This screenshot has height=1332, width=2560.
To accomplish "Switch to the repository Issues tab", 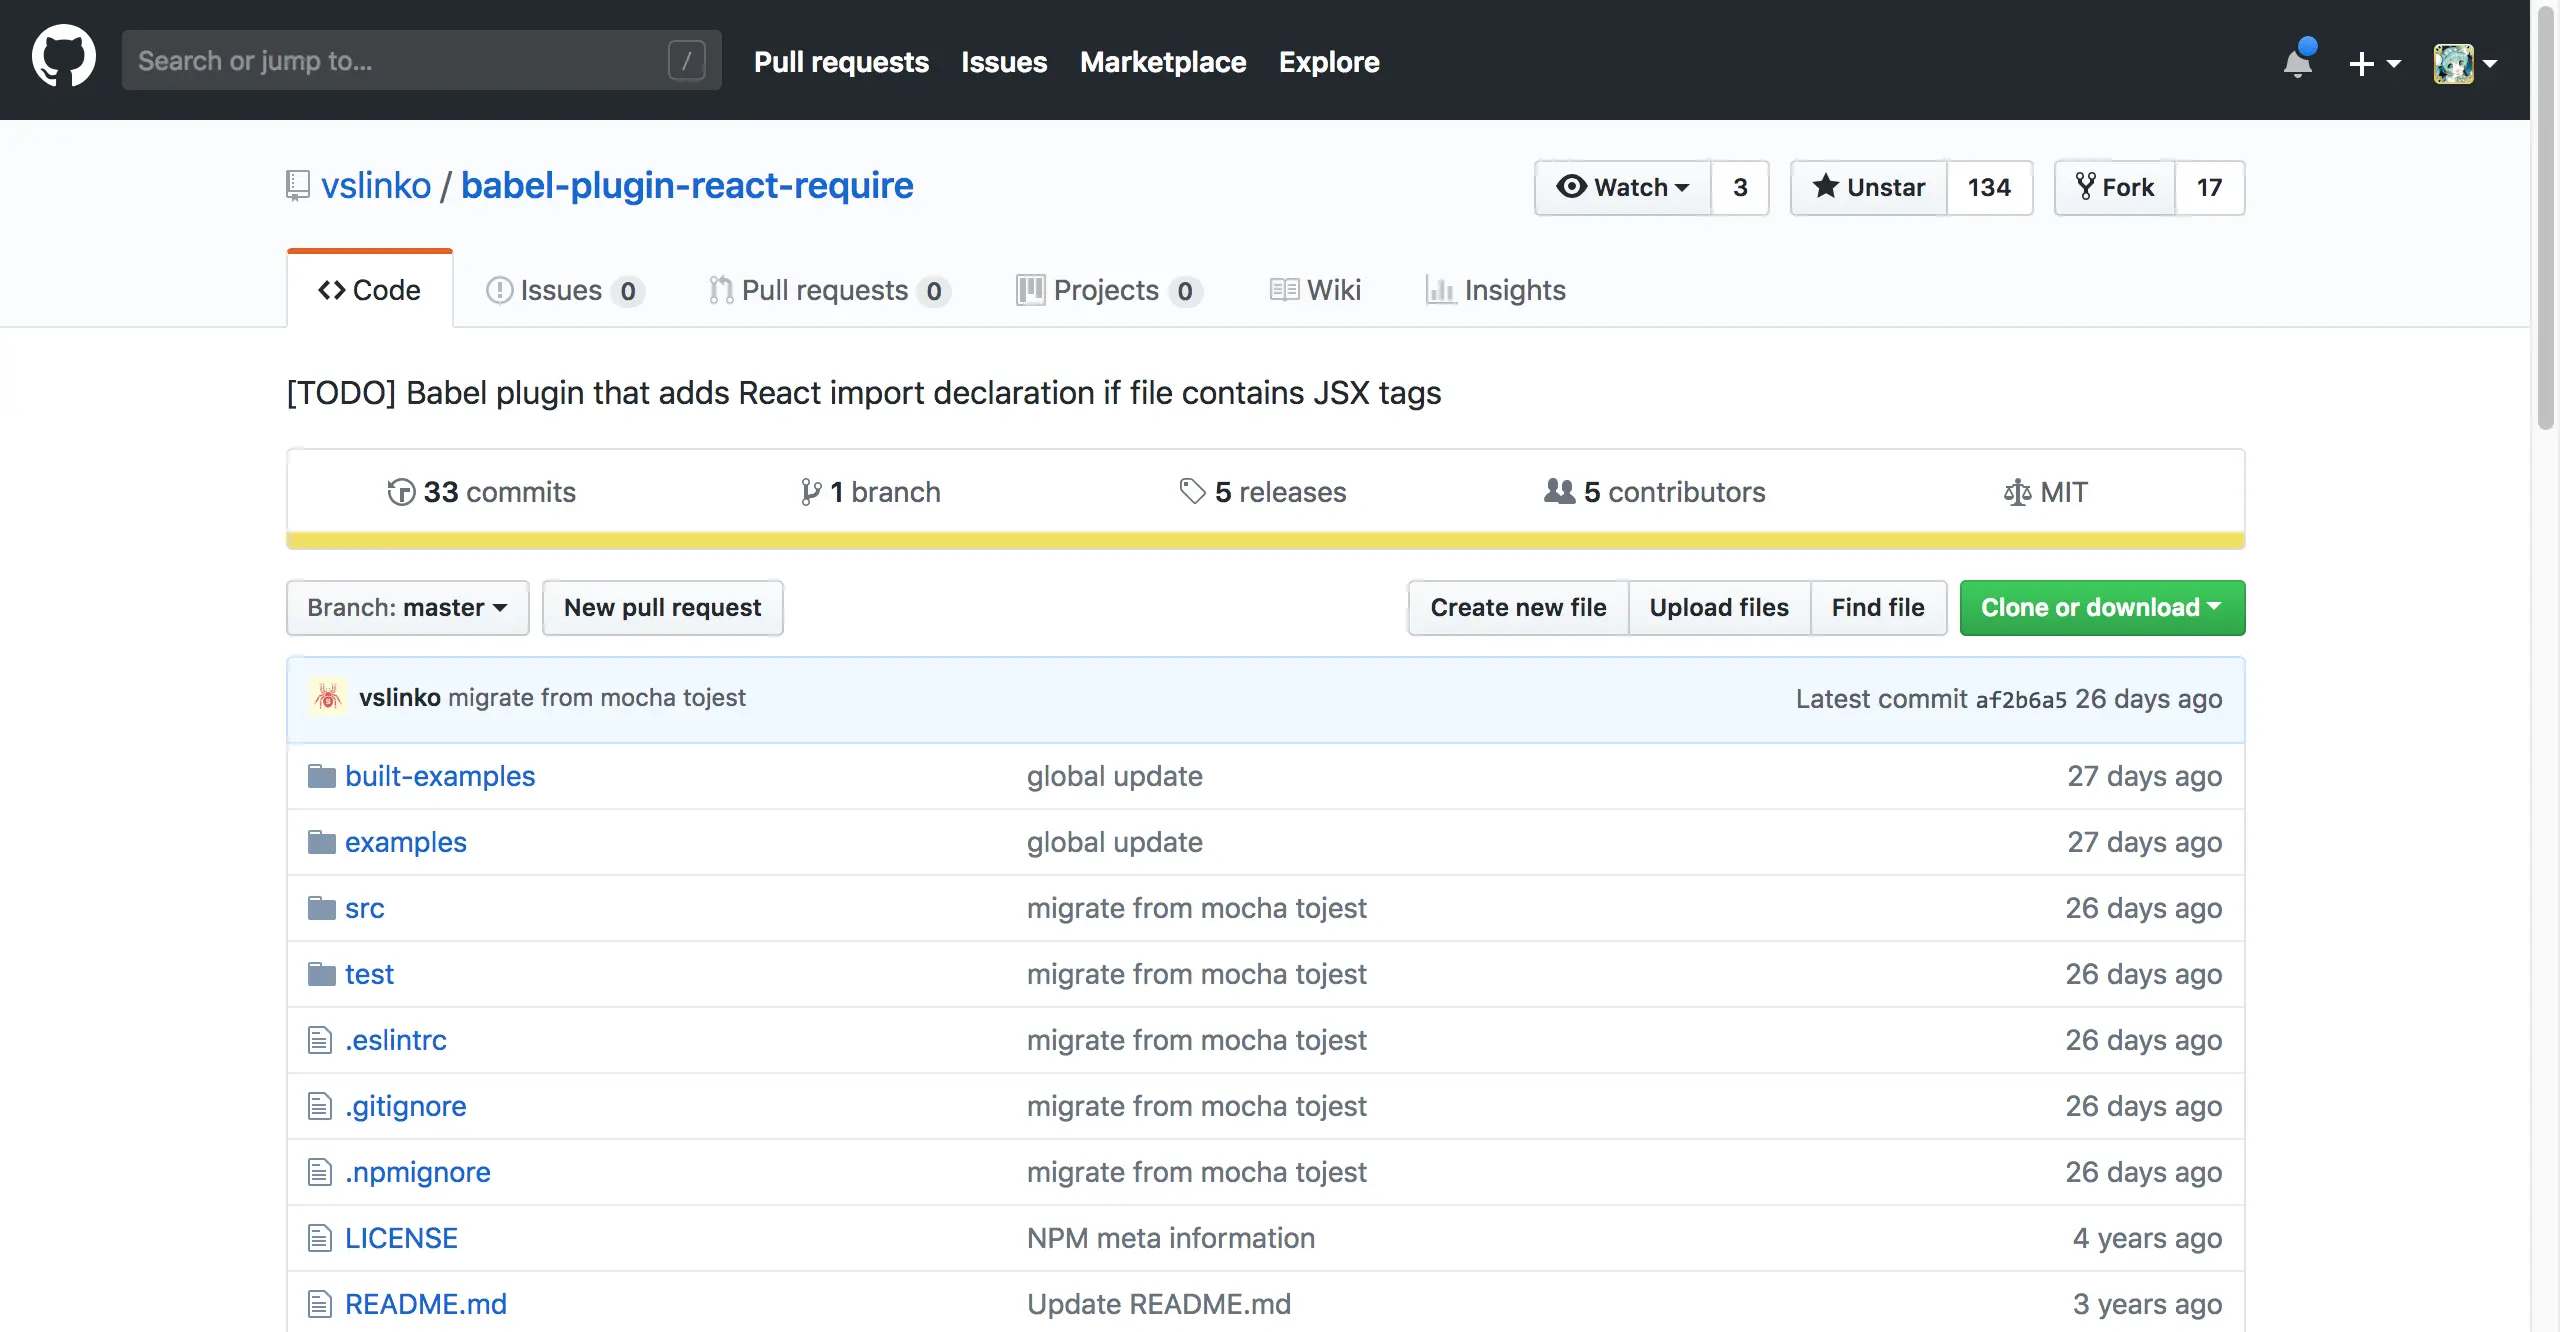I will tap(565, 290).
